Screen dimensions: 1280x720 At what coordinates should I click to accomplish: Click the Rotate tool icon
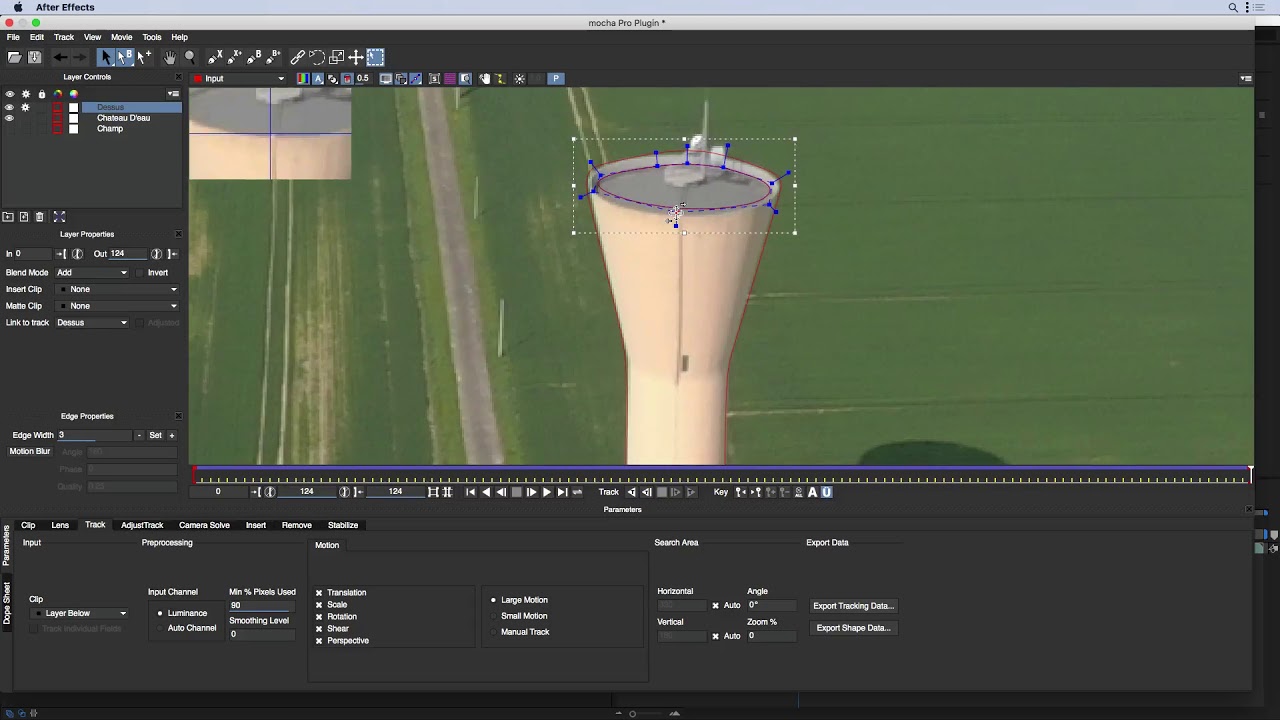[317, 58]
